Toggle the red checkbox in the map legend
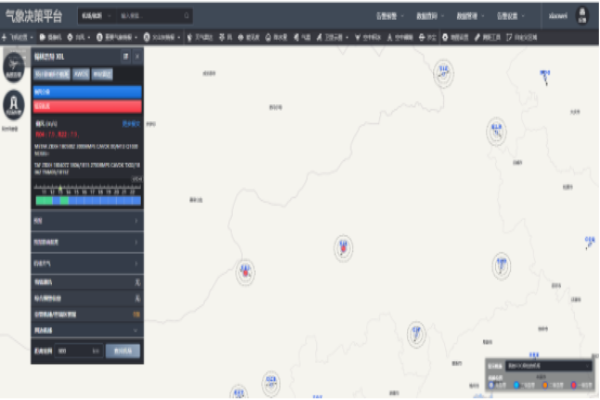600x400 pixels. coord(571,383)
